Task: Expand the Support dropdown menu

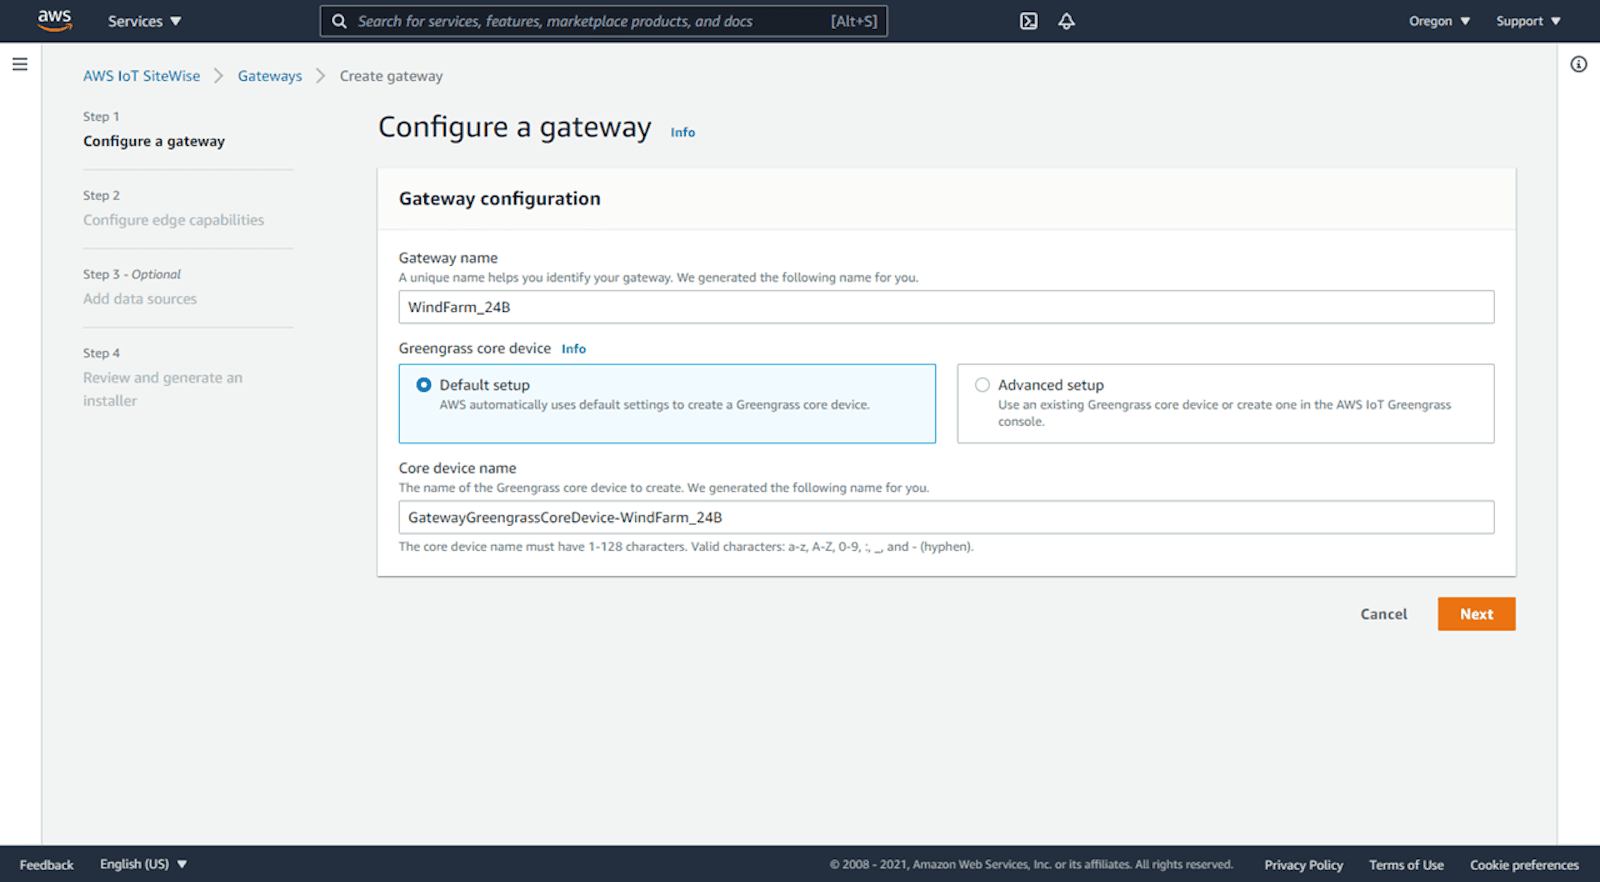Action: pyautogui.click(x=1528, y=21)
